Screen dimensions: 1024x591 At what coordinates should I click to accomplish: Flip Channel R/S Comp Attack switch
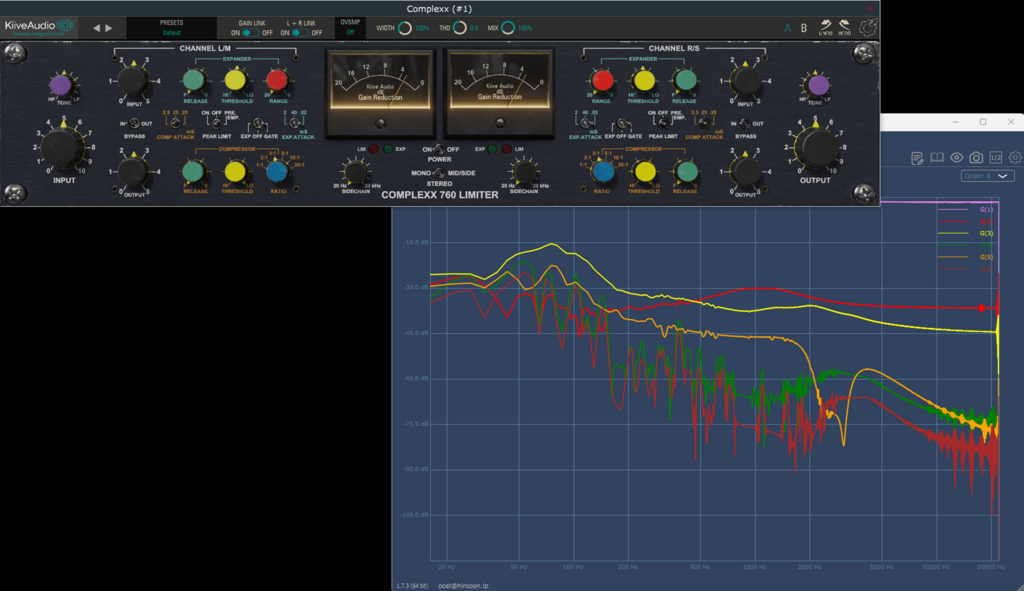(x=703, y=123)
